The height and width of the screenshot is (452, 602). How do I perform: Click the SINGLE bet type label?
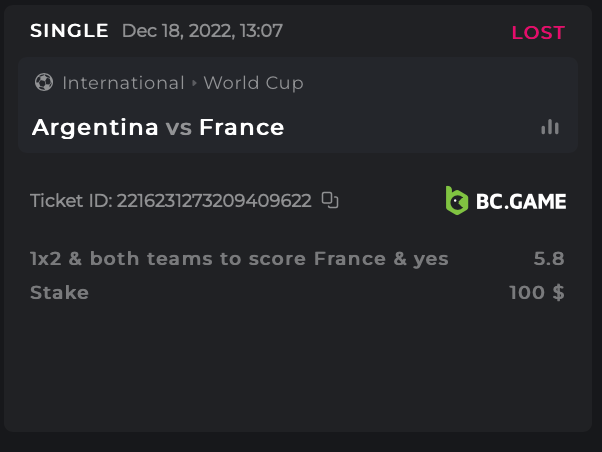(x=69, y=31)
